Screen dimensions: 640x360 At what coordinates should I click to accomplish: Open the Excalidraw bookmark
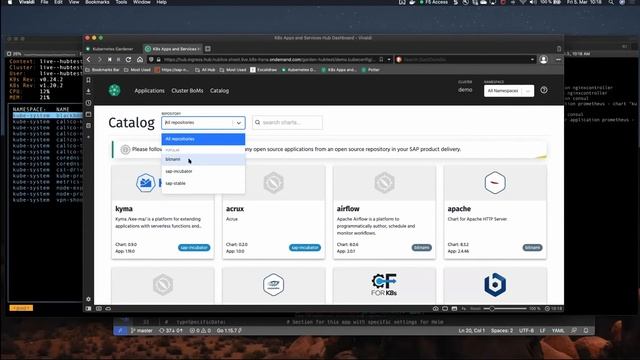264,70
